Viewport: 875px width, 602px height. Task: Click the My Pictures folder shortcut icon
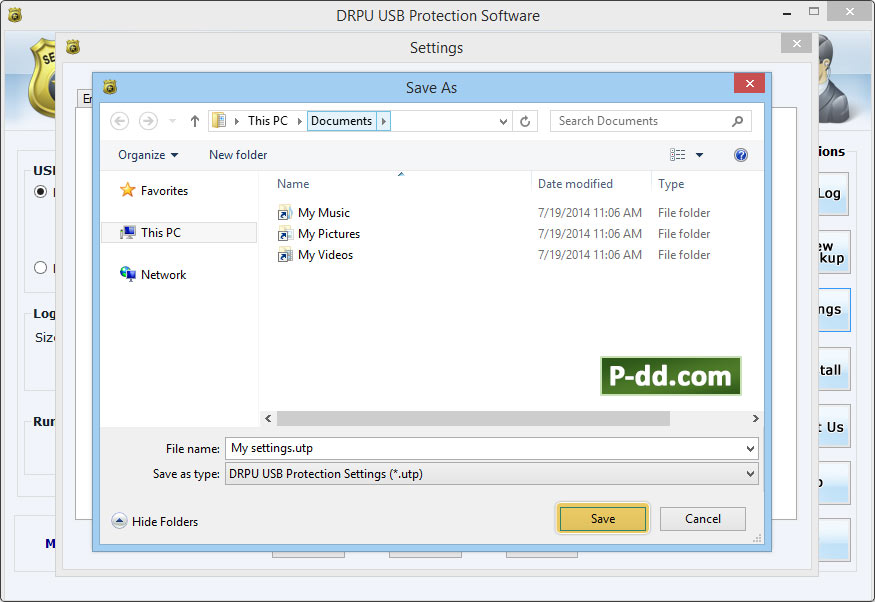point(285,234)
